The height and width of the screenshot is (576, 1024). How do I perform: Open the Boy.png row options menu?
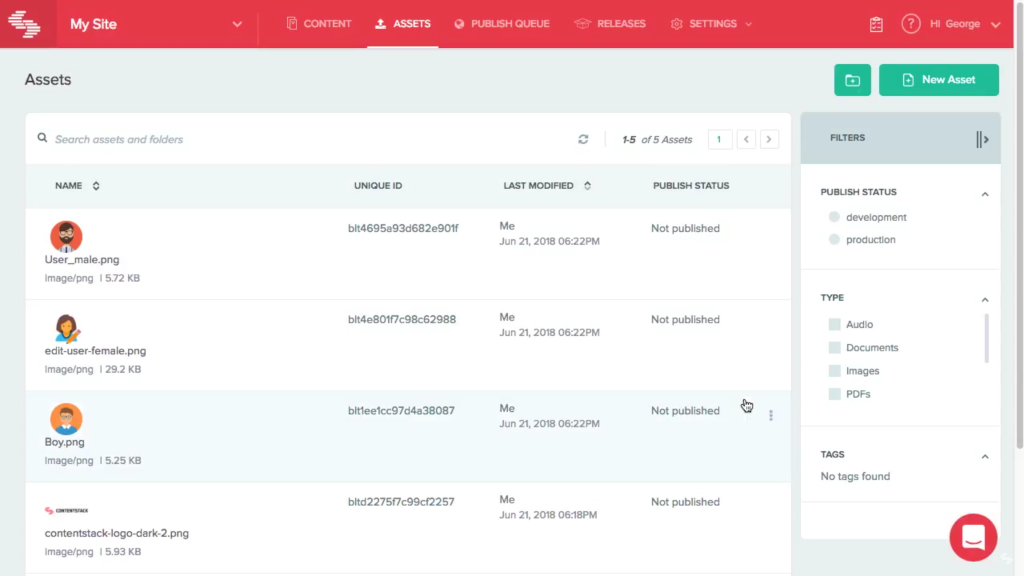[770, 415]
